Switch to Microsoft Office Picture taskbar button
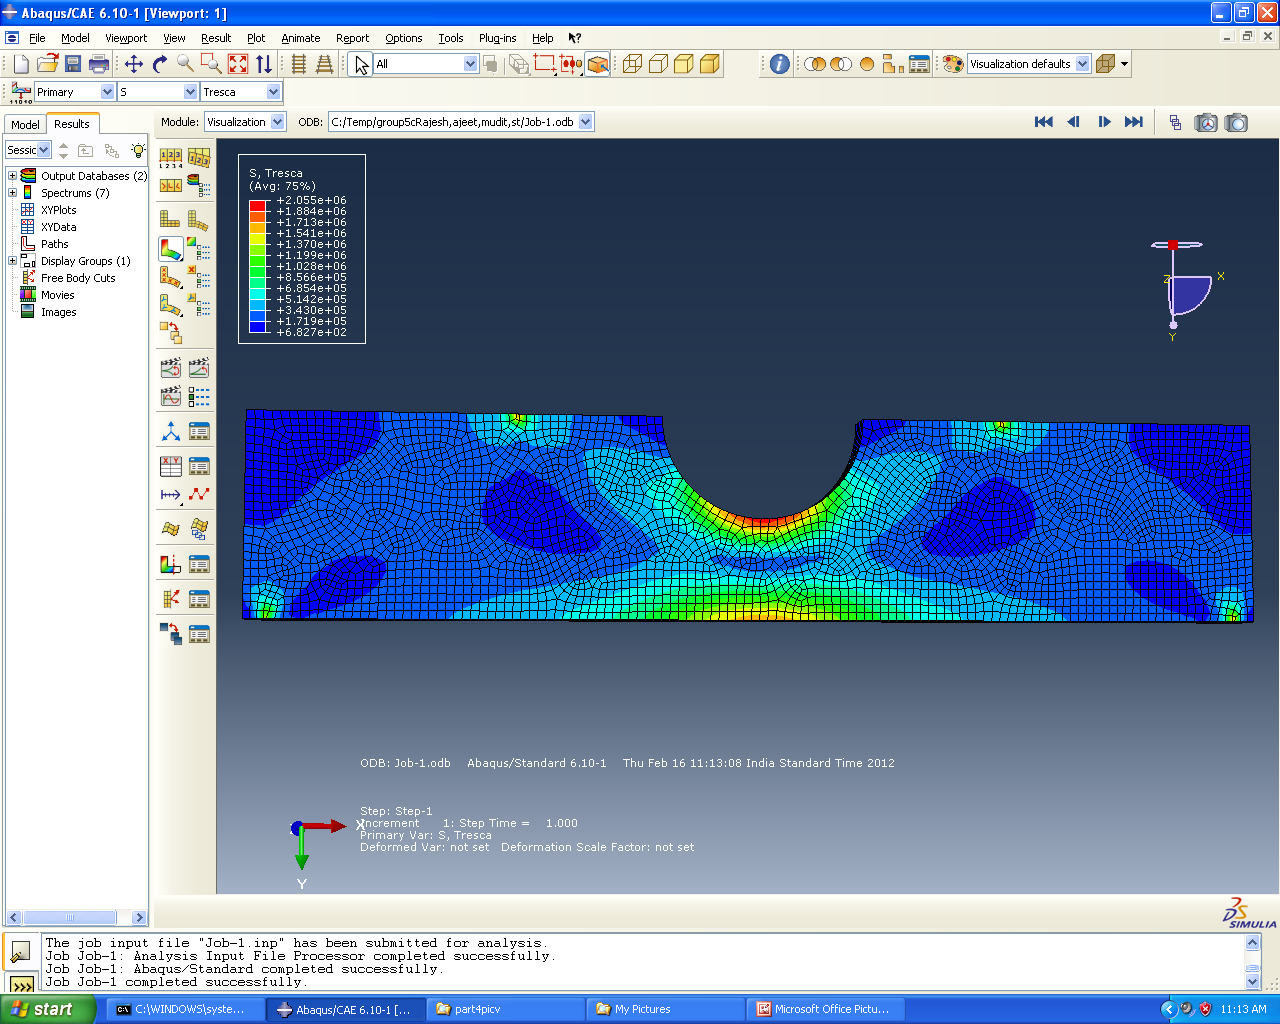This screenshot has width=1280, height=1024. (828, 1009)
